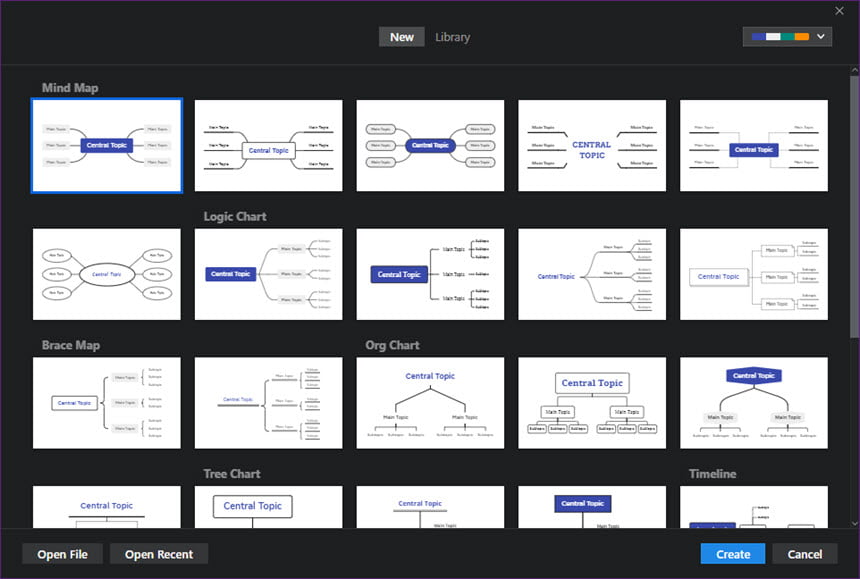Select the Org Chart with blue hexagon central topic
Screen dimensions: 860x579
(x=754, y=403)
